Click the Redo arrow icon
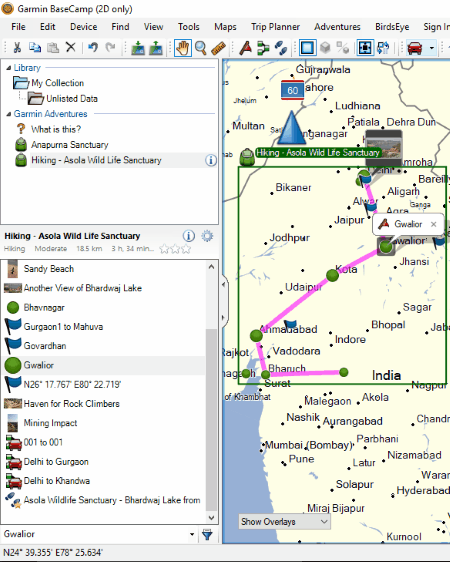This screenshot has height=562, width=450. click(x=111, y=47)
